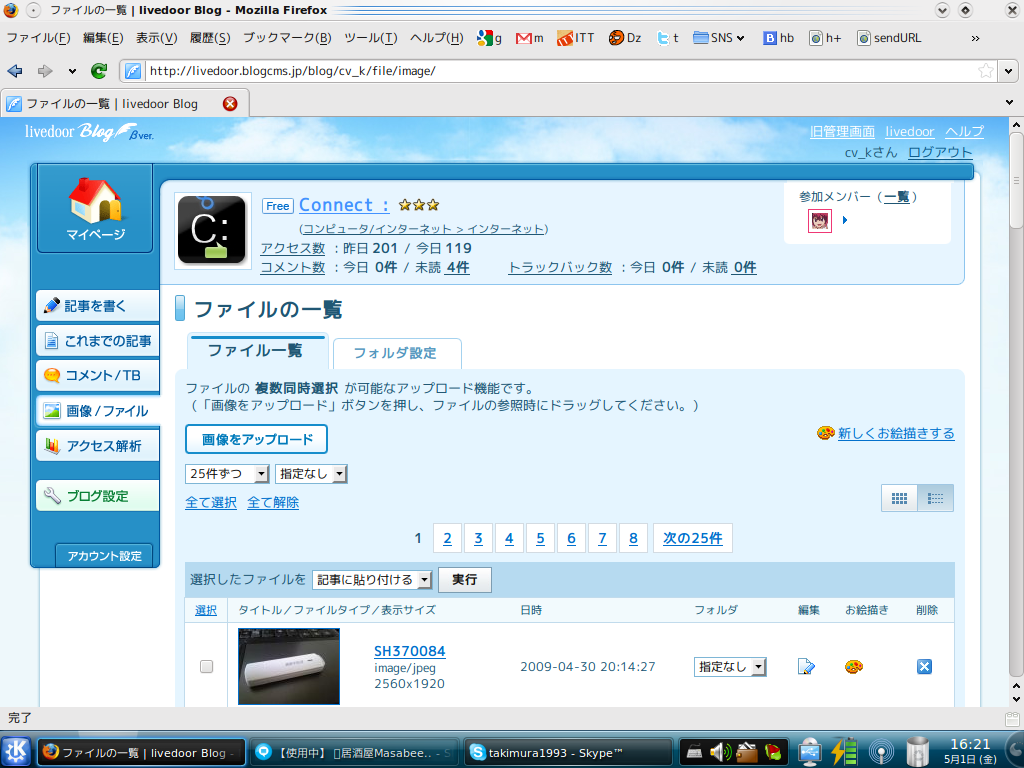Image resolution: width=1024 pixels, height=768 pixels.
Task: Click the bookmark star in the address bar
Action: click(985, 71)
